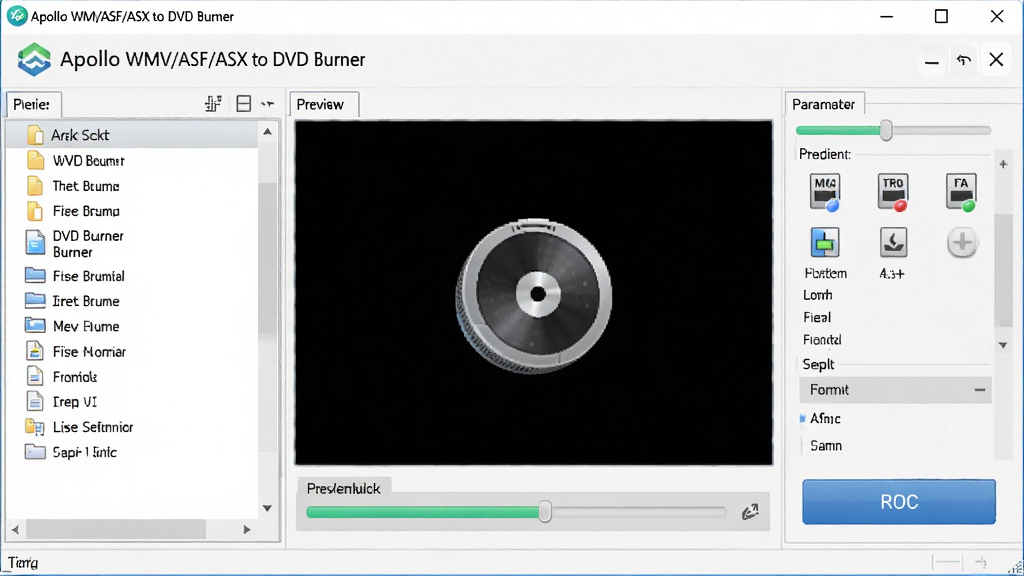Click the parameter panel scroll down arrow
Image resolution: width=1024 pixels, height=576 pixels.
[1003, 345]
